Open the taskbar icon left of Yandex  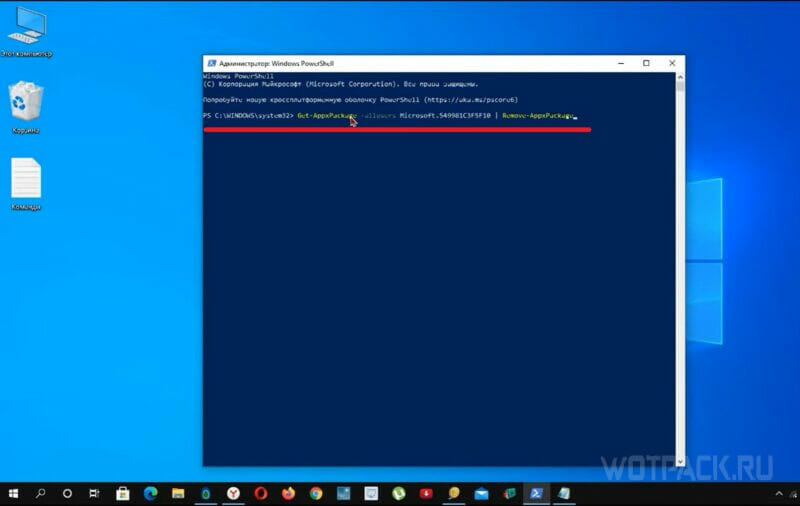tap(206, 493)
